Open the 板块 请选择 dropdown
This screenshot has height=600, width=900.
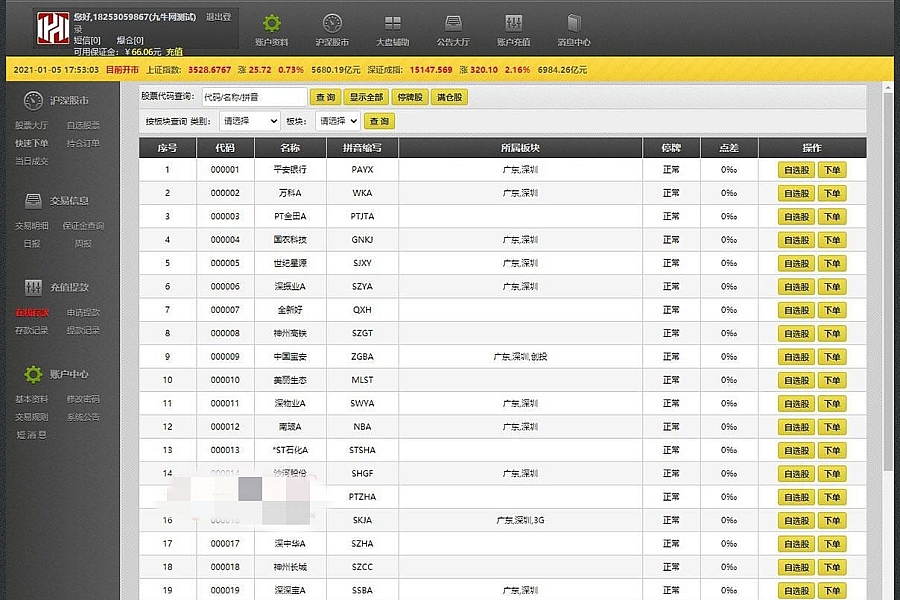[x=338, y=121]
